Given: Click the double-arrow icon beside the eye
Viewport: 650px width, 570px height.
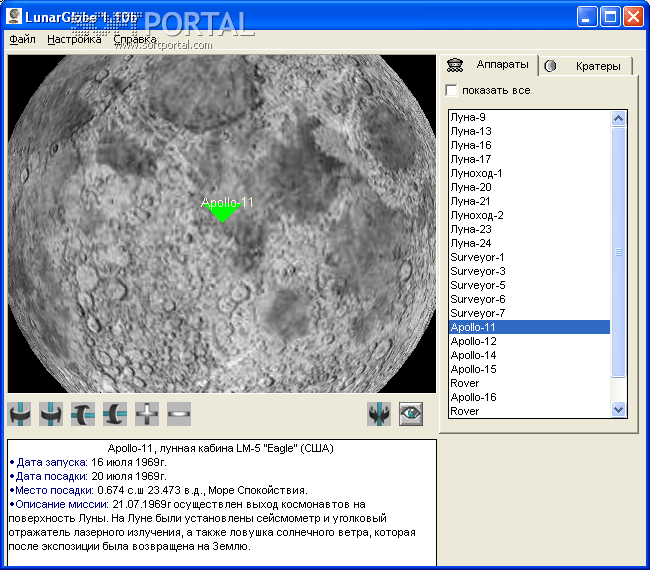Looking at the screenshot, I should [x=379, y=413].
